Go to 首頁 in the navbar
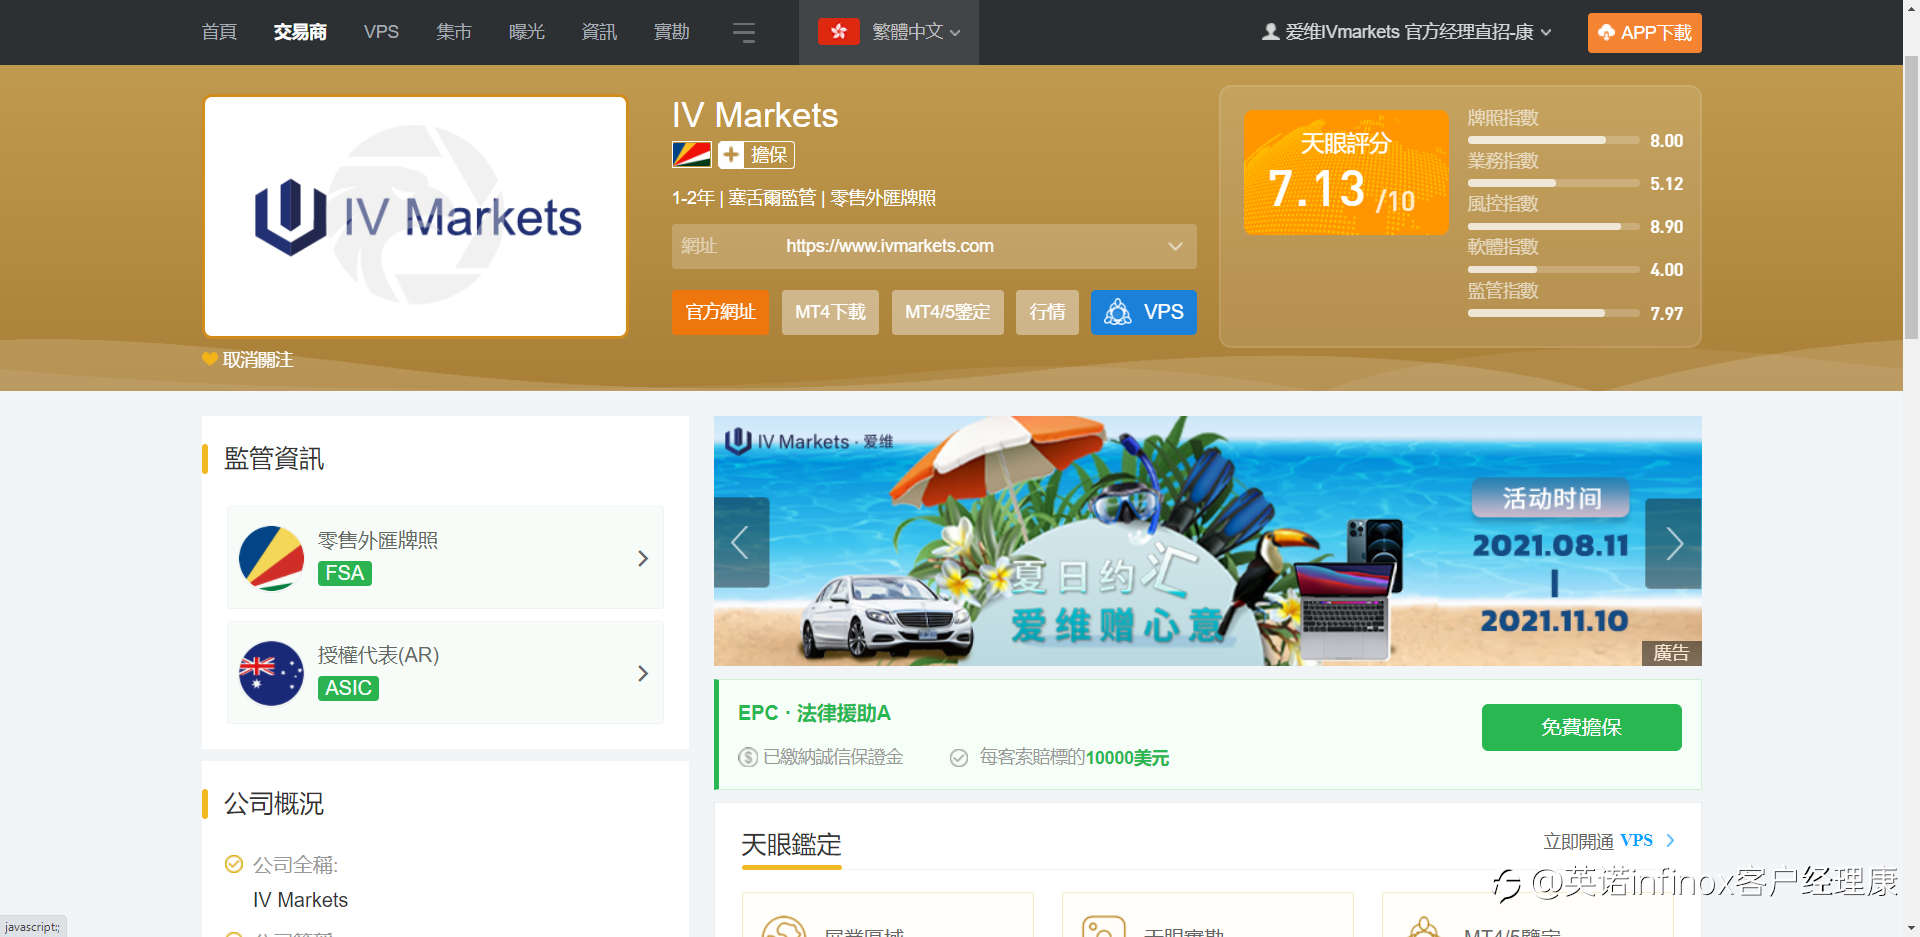Viewport: 1920px width, 937px height. (219, 32)
